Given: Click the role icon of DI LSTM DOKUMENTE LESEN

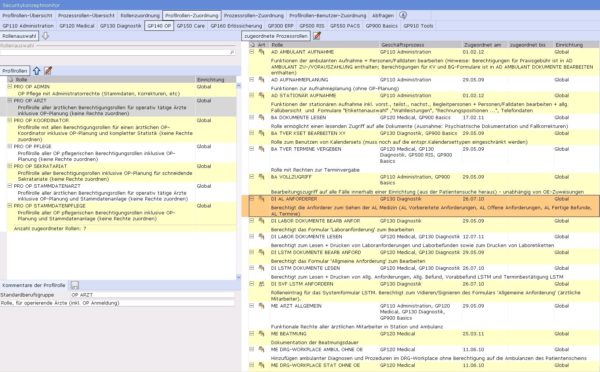Looking at the screenshot, I should click(261, 268).
